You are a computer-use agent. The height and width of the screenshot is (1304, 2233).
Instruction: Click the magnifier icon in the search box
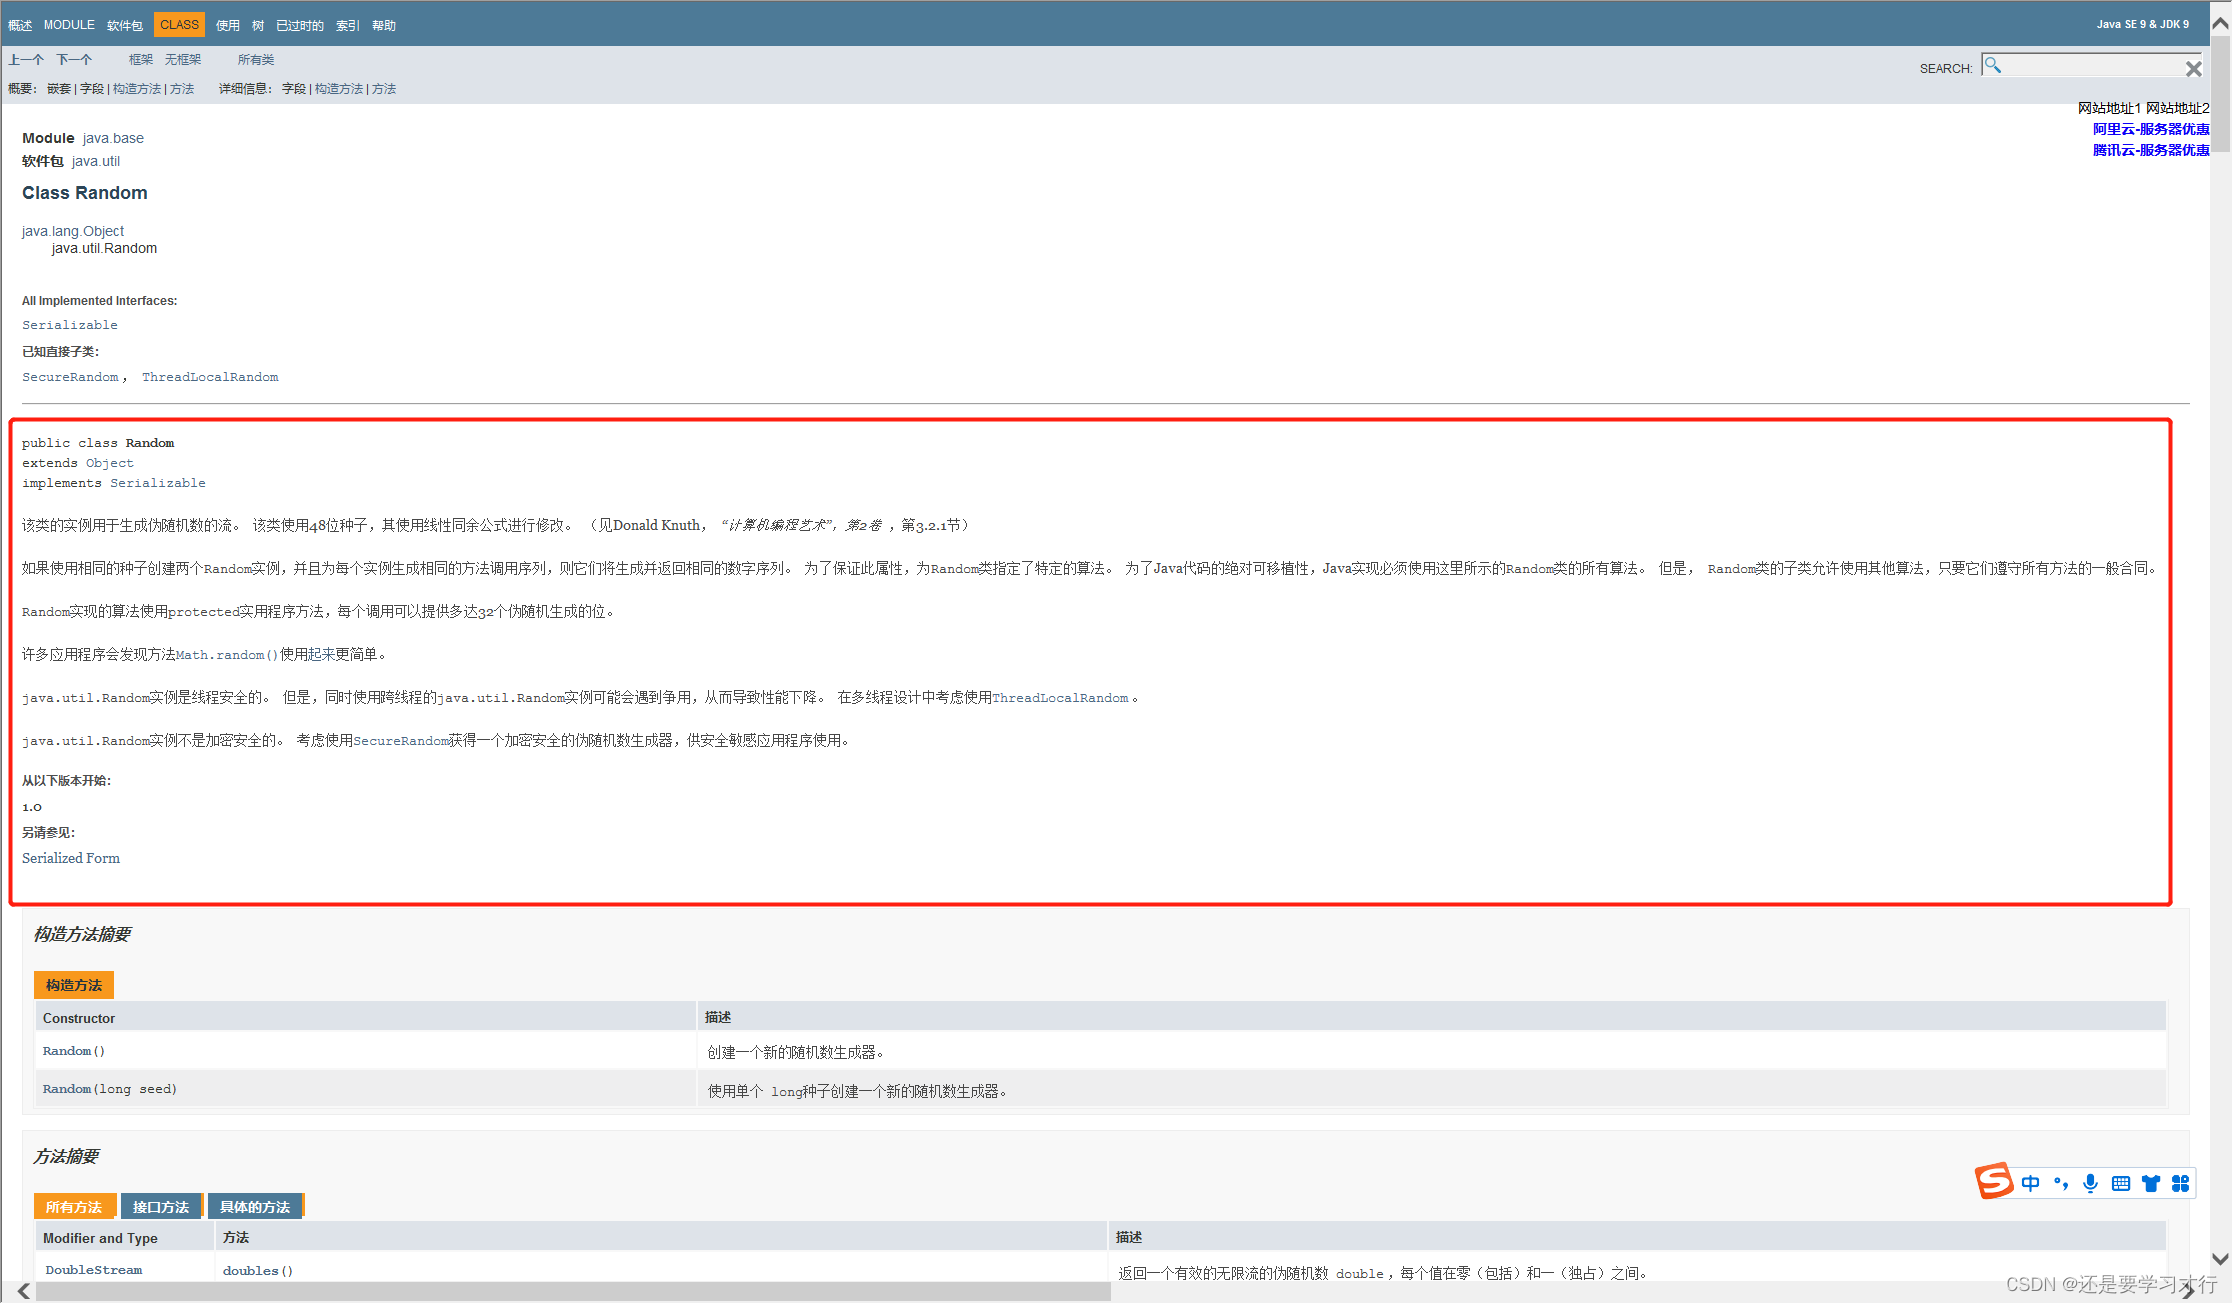[1993, 66]
